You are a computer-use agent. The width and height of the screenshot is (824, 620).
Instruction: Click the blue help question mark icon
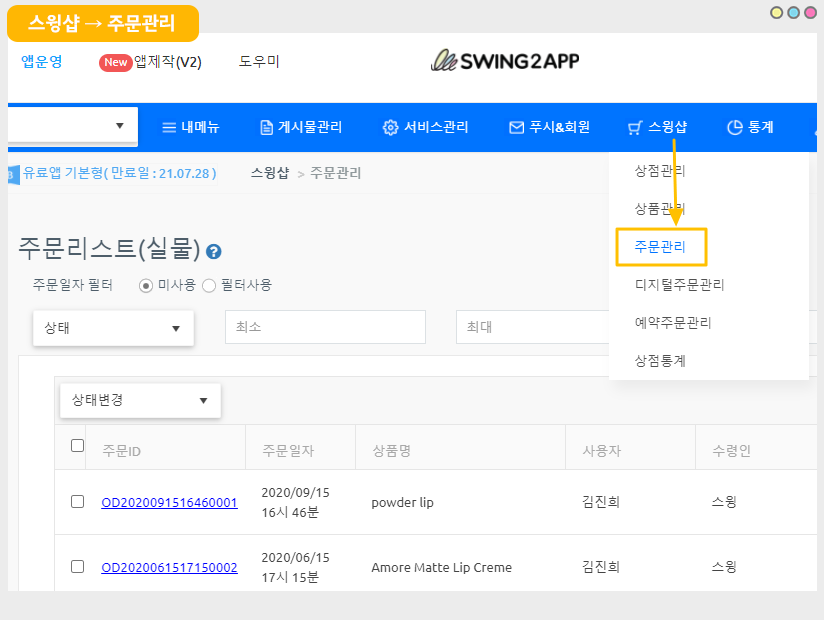point(213,252)
